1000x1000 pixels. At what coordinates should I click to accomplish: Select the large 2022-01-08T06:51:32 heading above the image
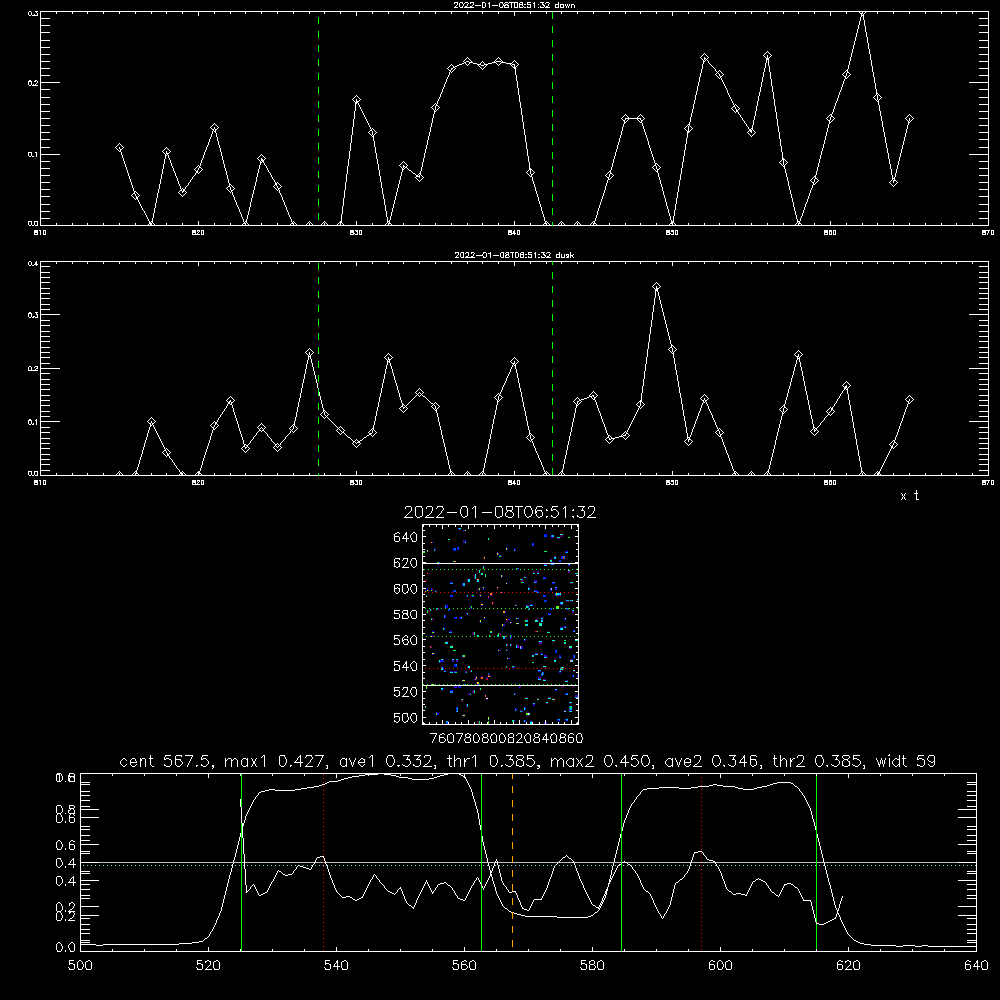point(500,512)
